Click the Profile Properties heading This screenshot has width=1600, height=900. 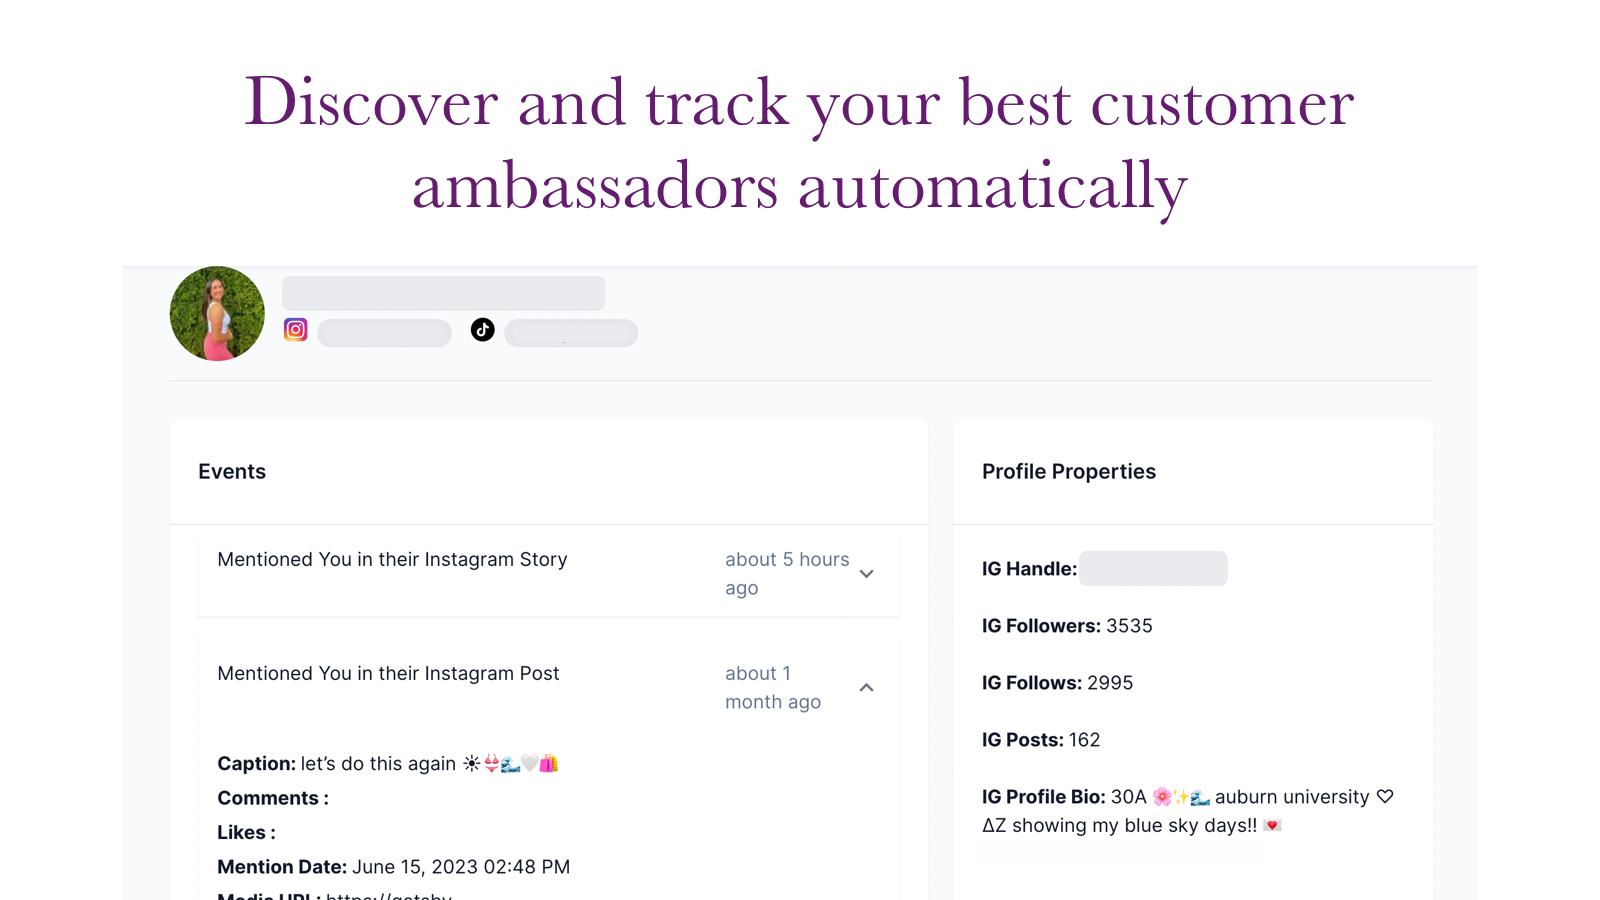[1069, 472]
